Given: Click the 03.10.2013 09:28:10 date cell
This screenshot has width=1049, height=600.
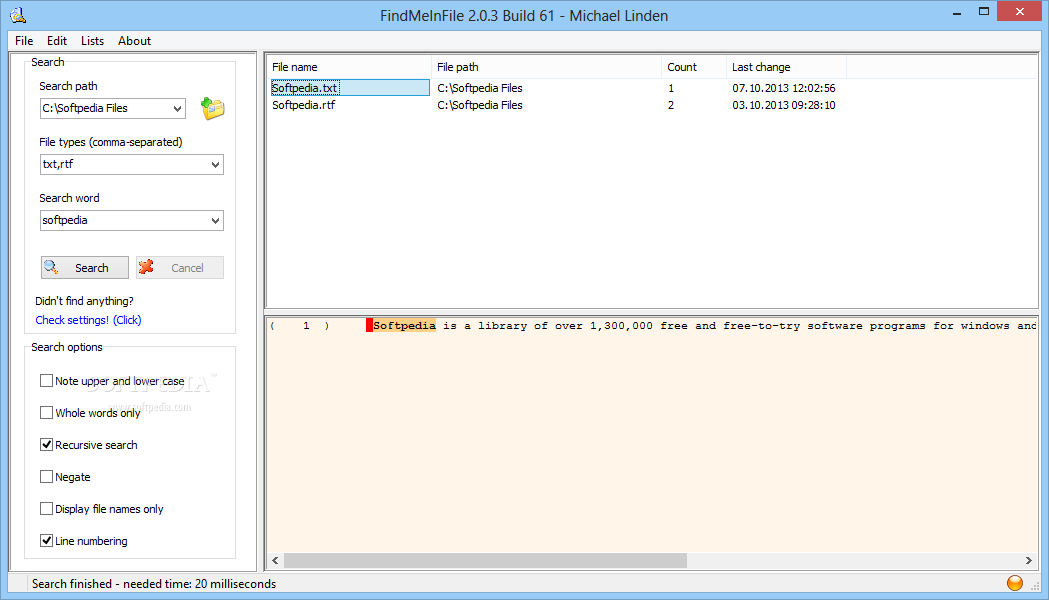Looking at the screenshot, I should [783, 105].
